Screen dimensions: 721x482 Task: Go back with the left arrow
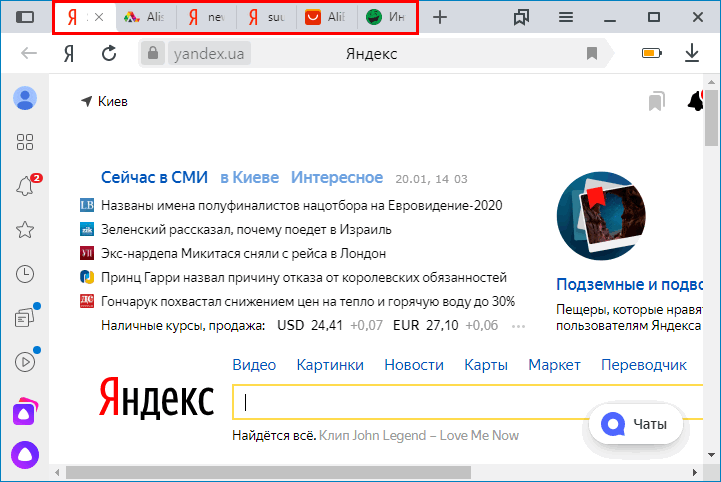pos(29,53)
